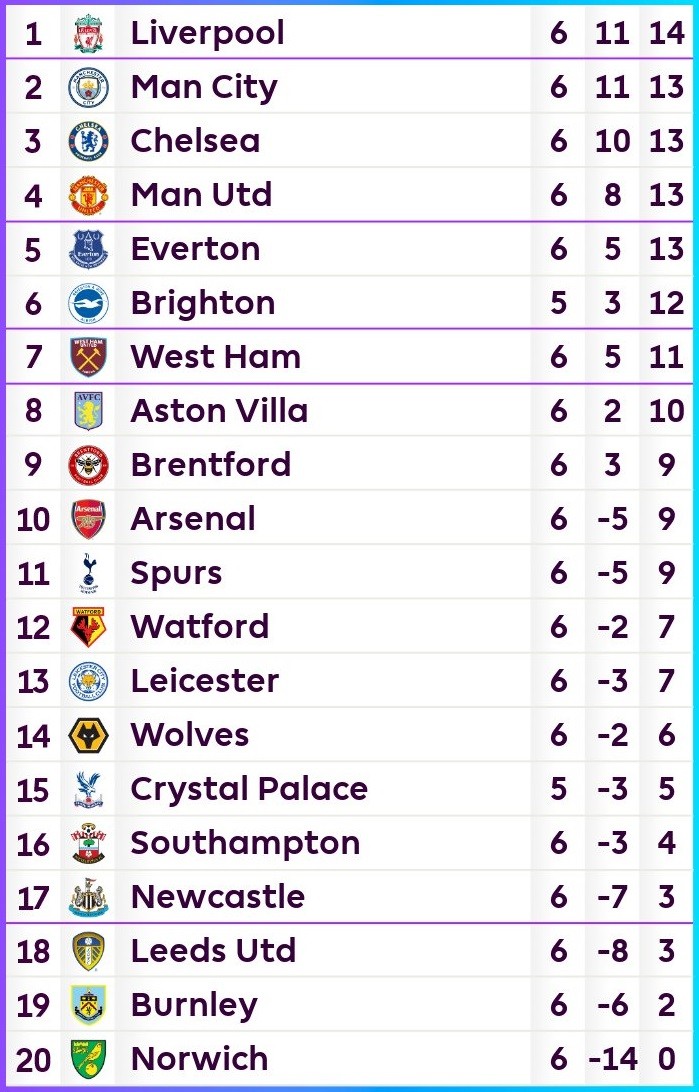Select the Chelsea crest icon
Viewport: 699px width, 1092px height.
88,141
